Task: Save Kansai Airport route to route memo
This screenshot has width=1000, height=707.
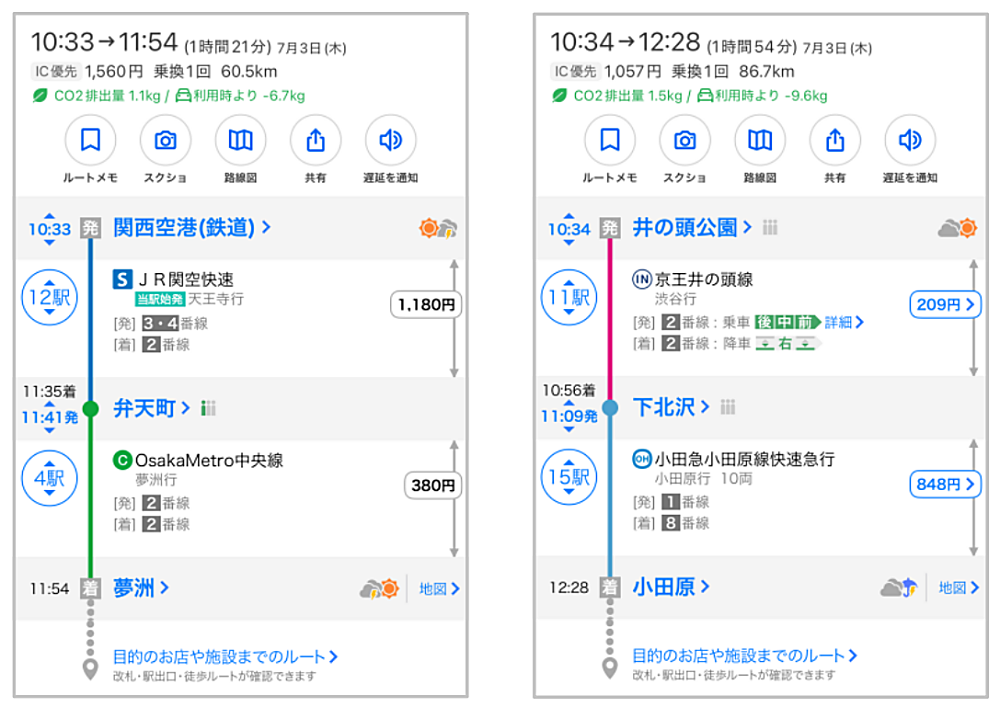Action: 91,140
